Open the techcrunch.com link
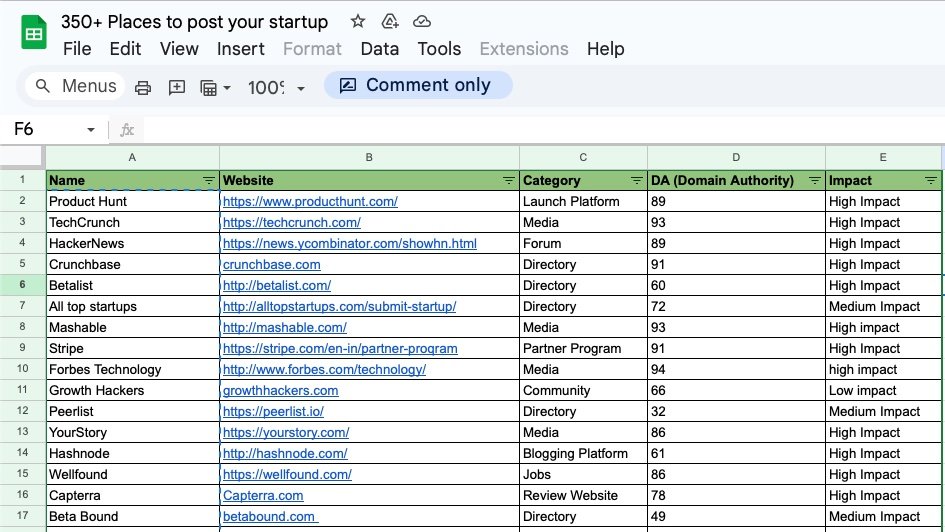Screen dimensions: 945x532 point(292,223)
